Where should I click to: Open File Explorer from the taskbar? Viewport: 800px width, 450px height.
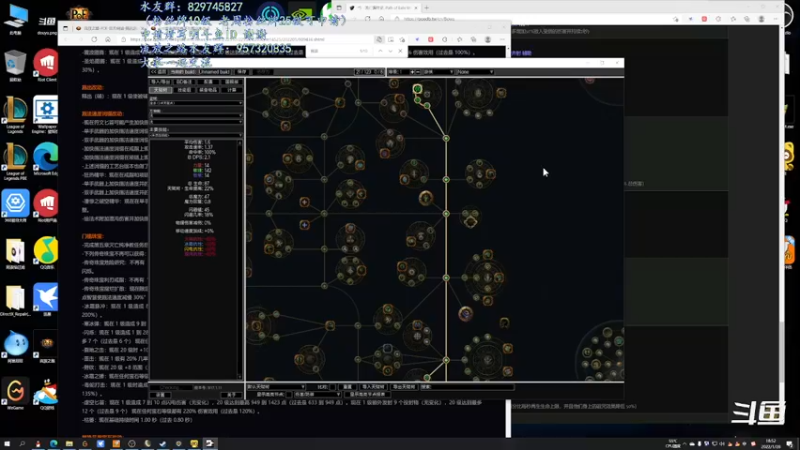pos(69,444)
